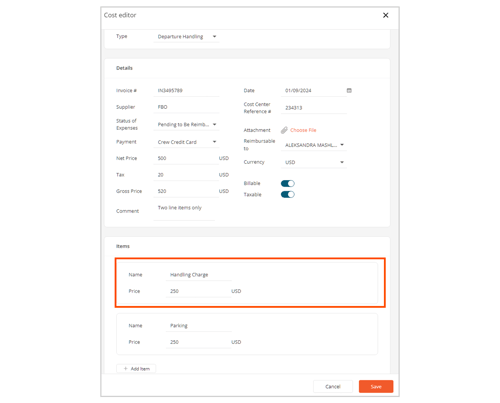Viewport: 500px width, 403px height.
Task: Select the Supplier FBO field
Action: (186, 107)
